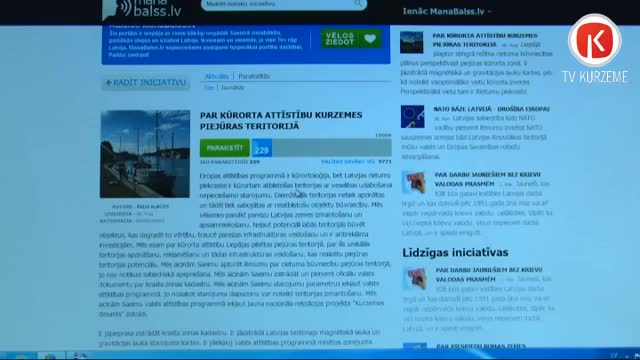
Task: Open sidebar link Par kūrorta attīstību Kurzemes piejūras
Action: (485, 40)
